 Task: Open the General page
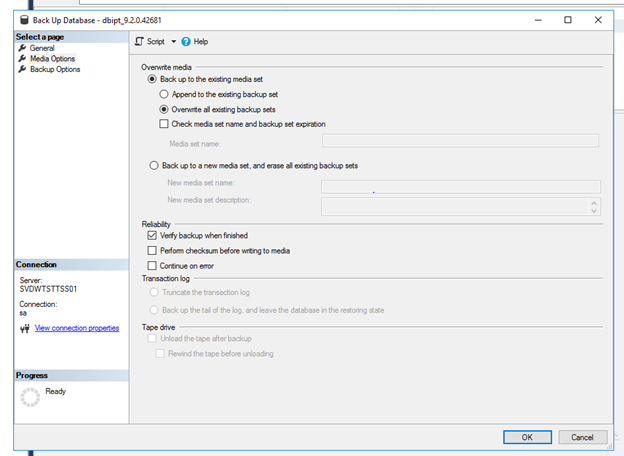[42, 48]
